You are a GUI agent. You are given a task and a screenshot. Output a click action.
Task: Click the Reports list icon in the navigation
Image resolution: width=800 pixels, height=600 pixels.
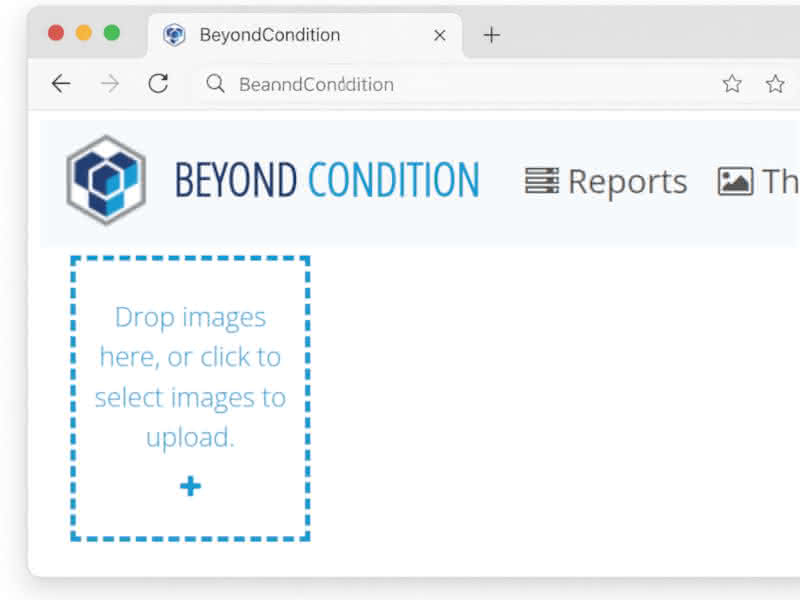541,181
